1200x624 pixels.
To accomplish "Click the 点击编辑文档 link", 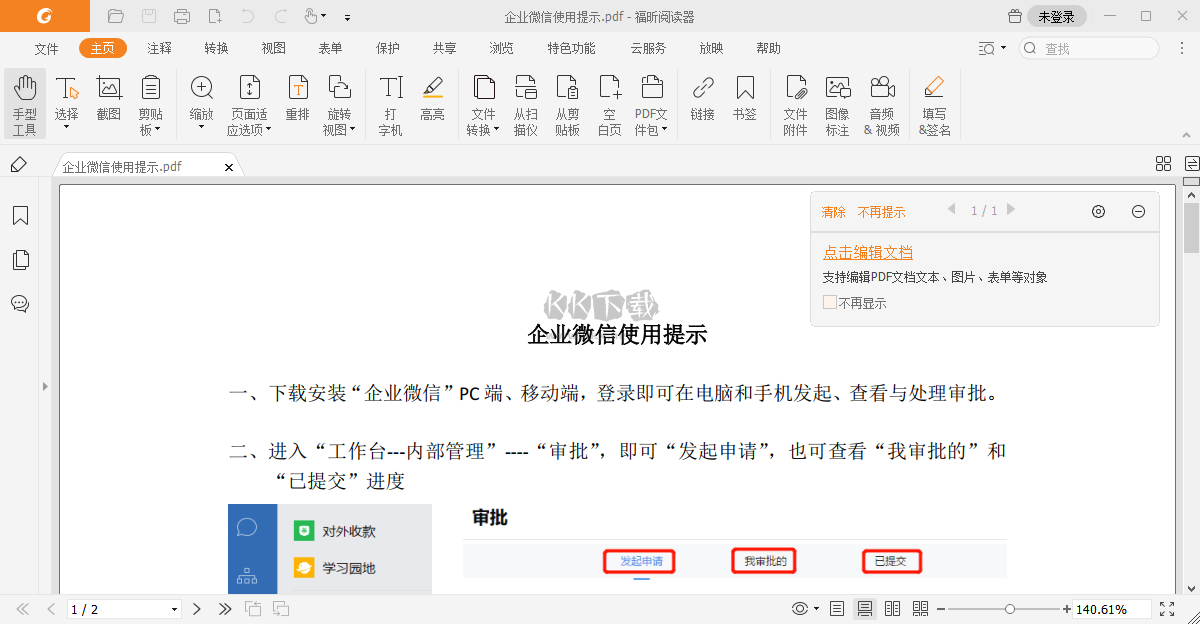I will tap(867, 252).
